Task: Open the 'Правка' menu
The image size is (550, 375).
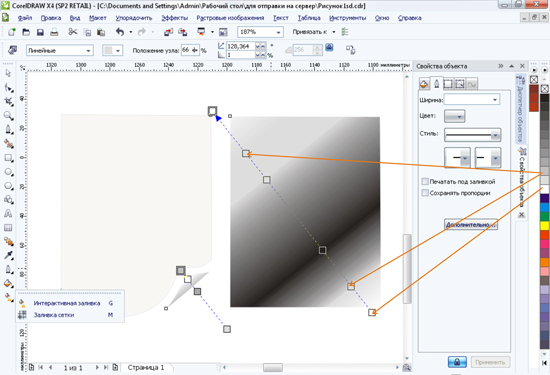Action: point(51,18)
